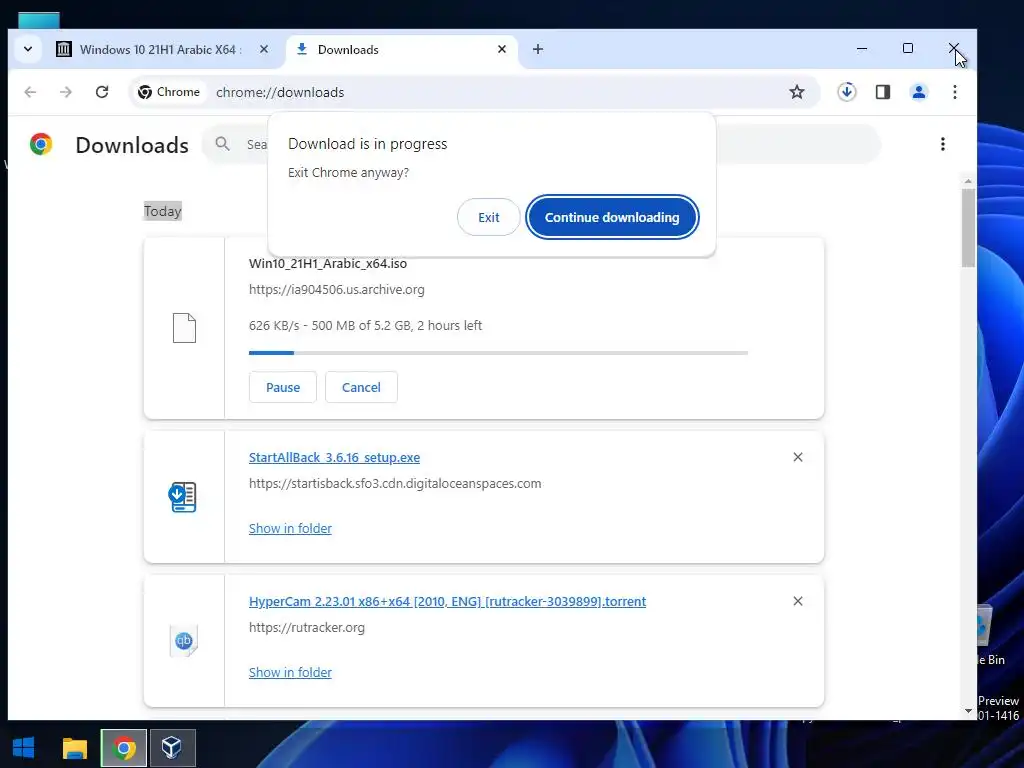Viewport: 1024px width, 768px height.
Task: Cancel the Win10 ISO download
Action: click(361, 387)
